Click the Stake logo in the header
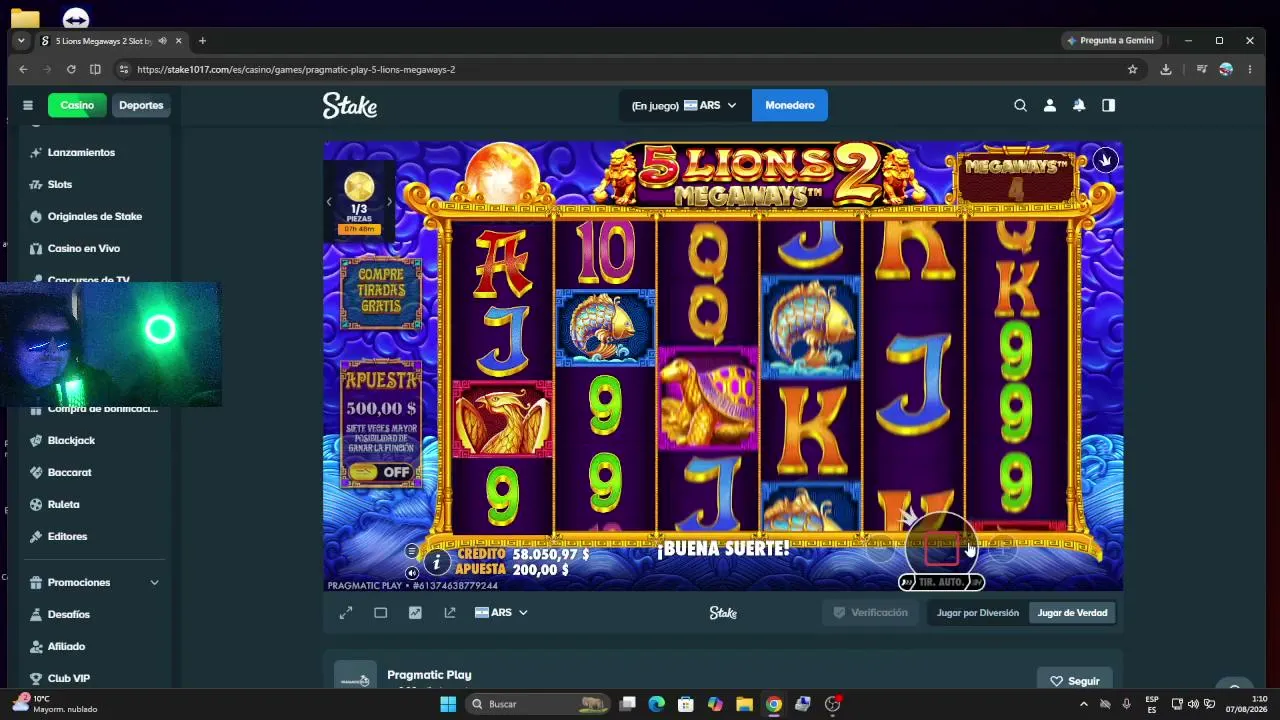Screen dimensions: 1280x720 click(x=350, y=105)
